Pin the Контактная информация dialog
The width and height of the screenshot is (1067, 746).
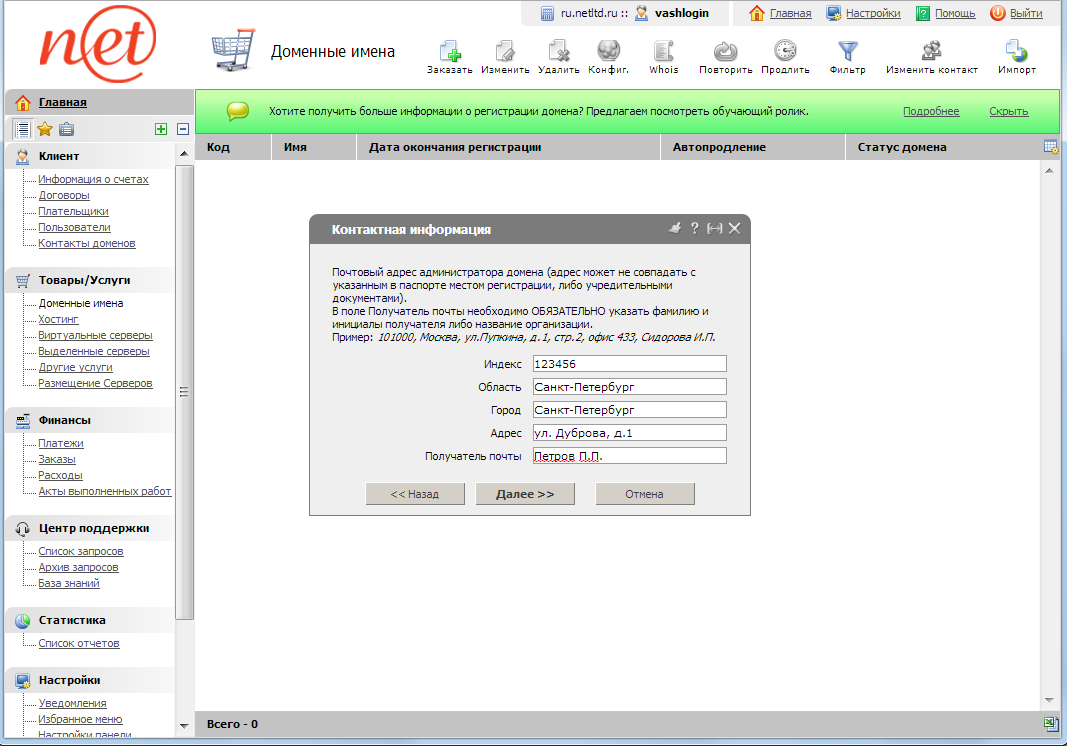tap(675, 228)
